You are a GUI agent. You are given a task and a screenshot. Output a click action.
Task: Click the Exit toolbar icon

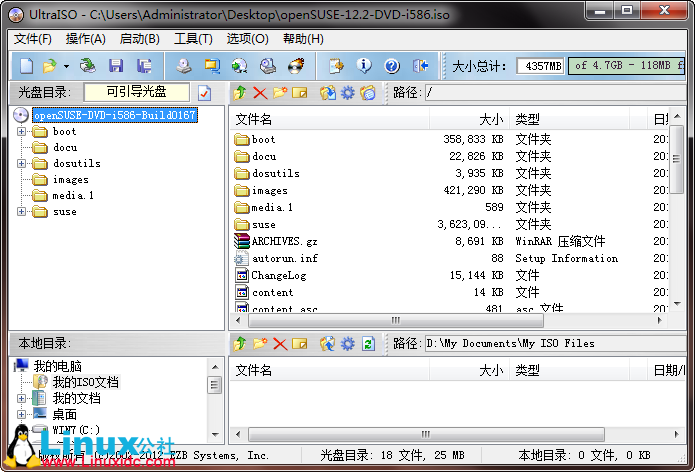420,66
